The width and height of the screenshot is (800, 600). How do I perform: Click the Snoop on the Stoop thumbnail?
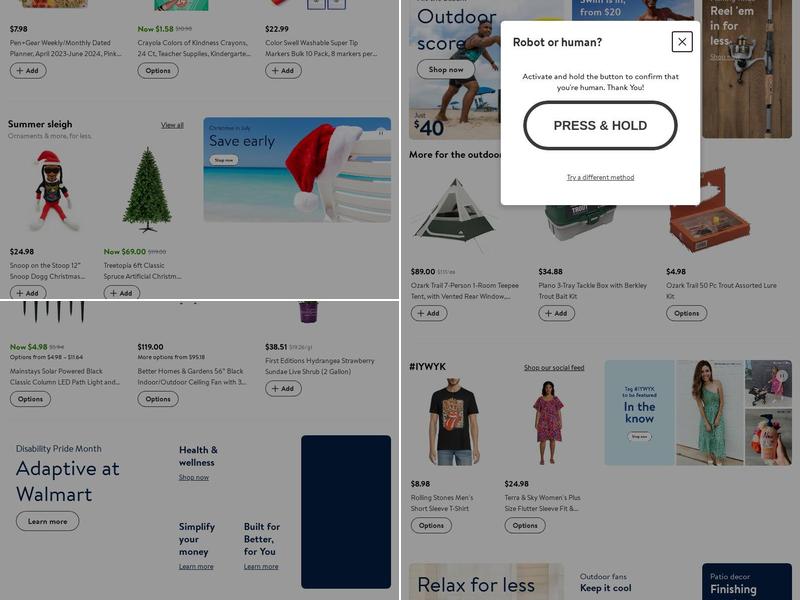coord(53,192)
